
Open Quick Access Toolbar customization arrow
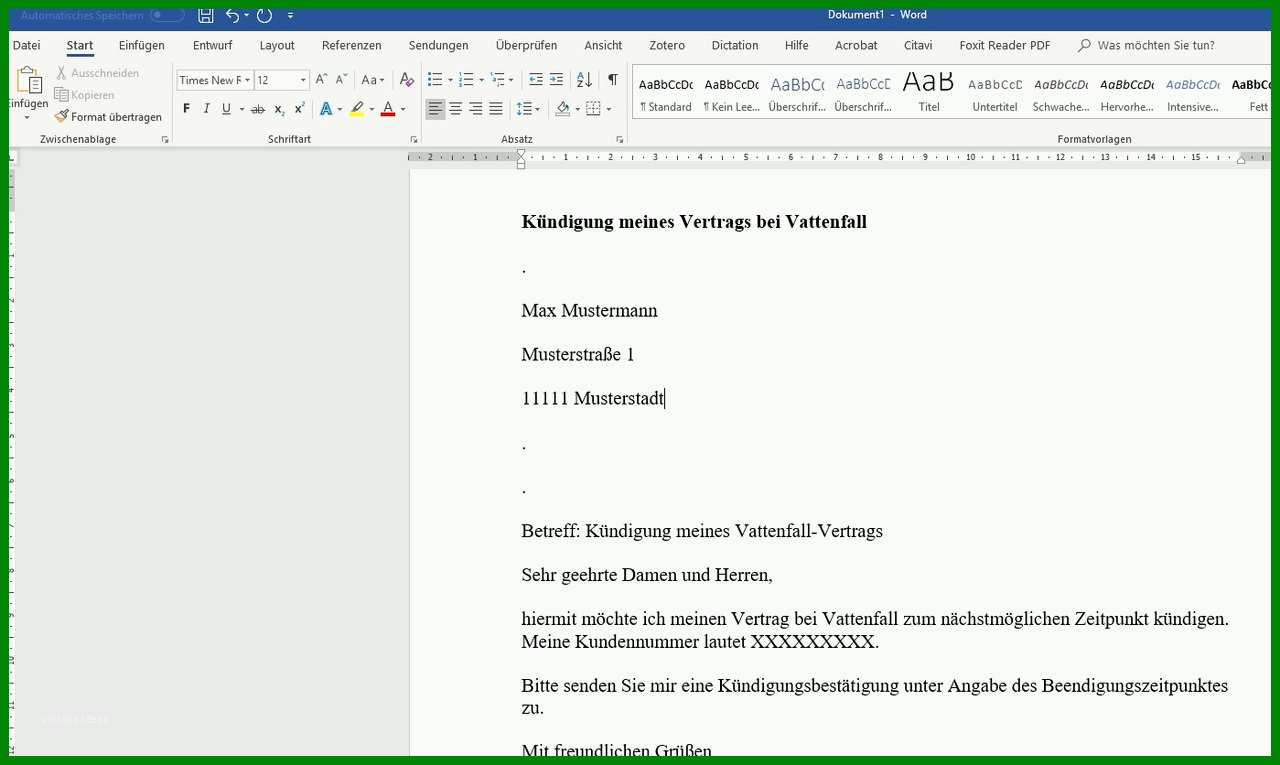coord(290,15)
